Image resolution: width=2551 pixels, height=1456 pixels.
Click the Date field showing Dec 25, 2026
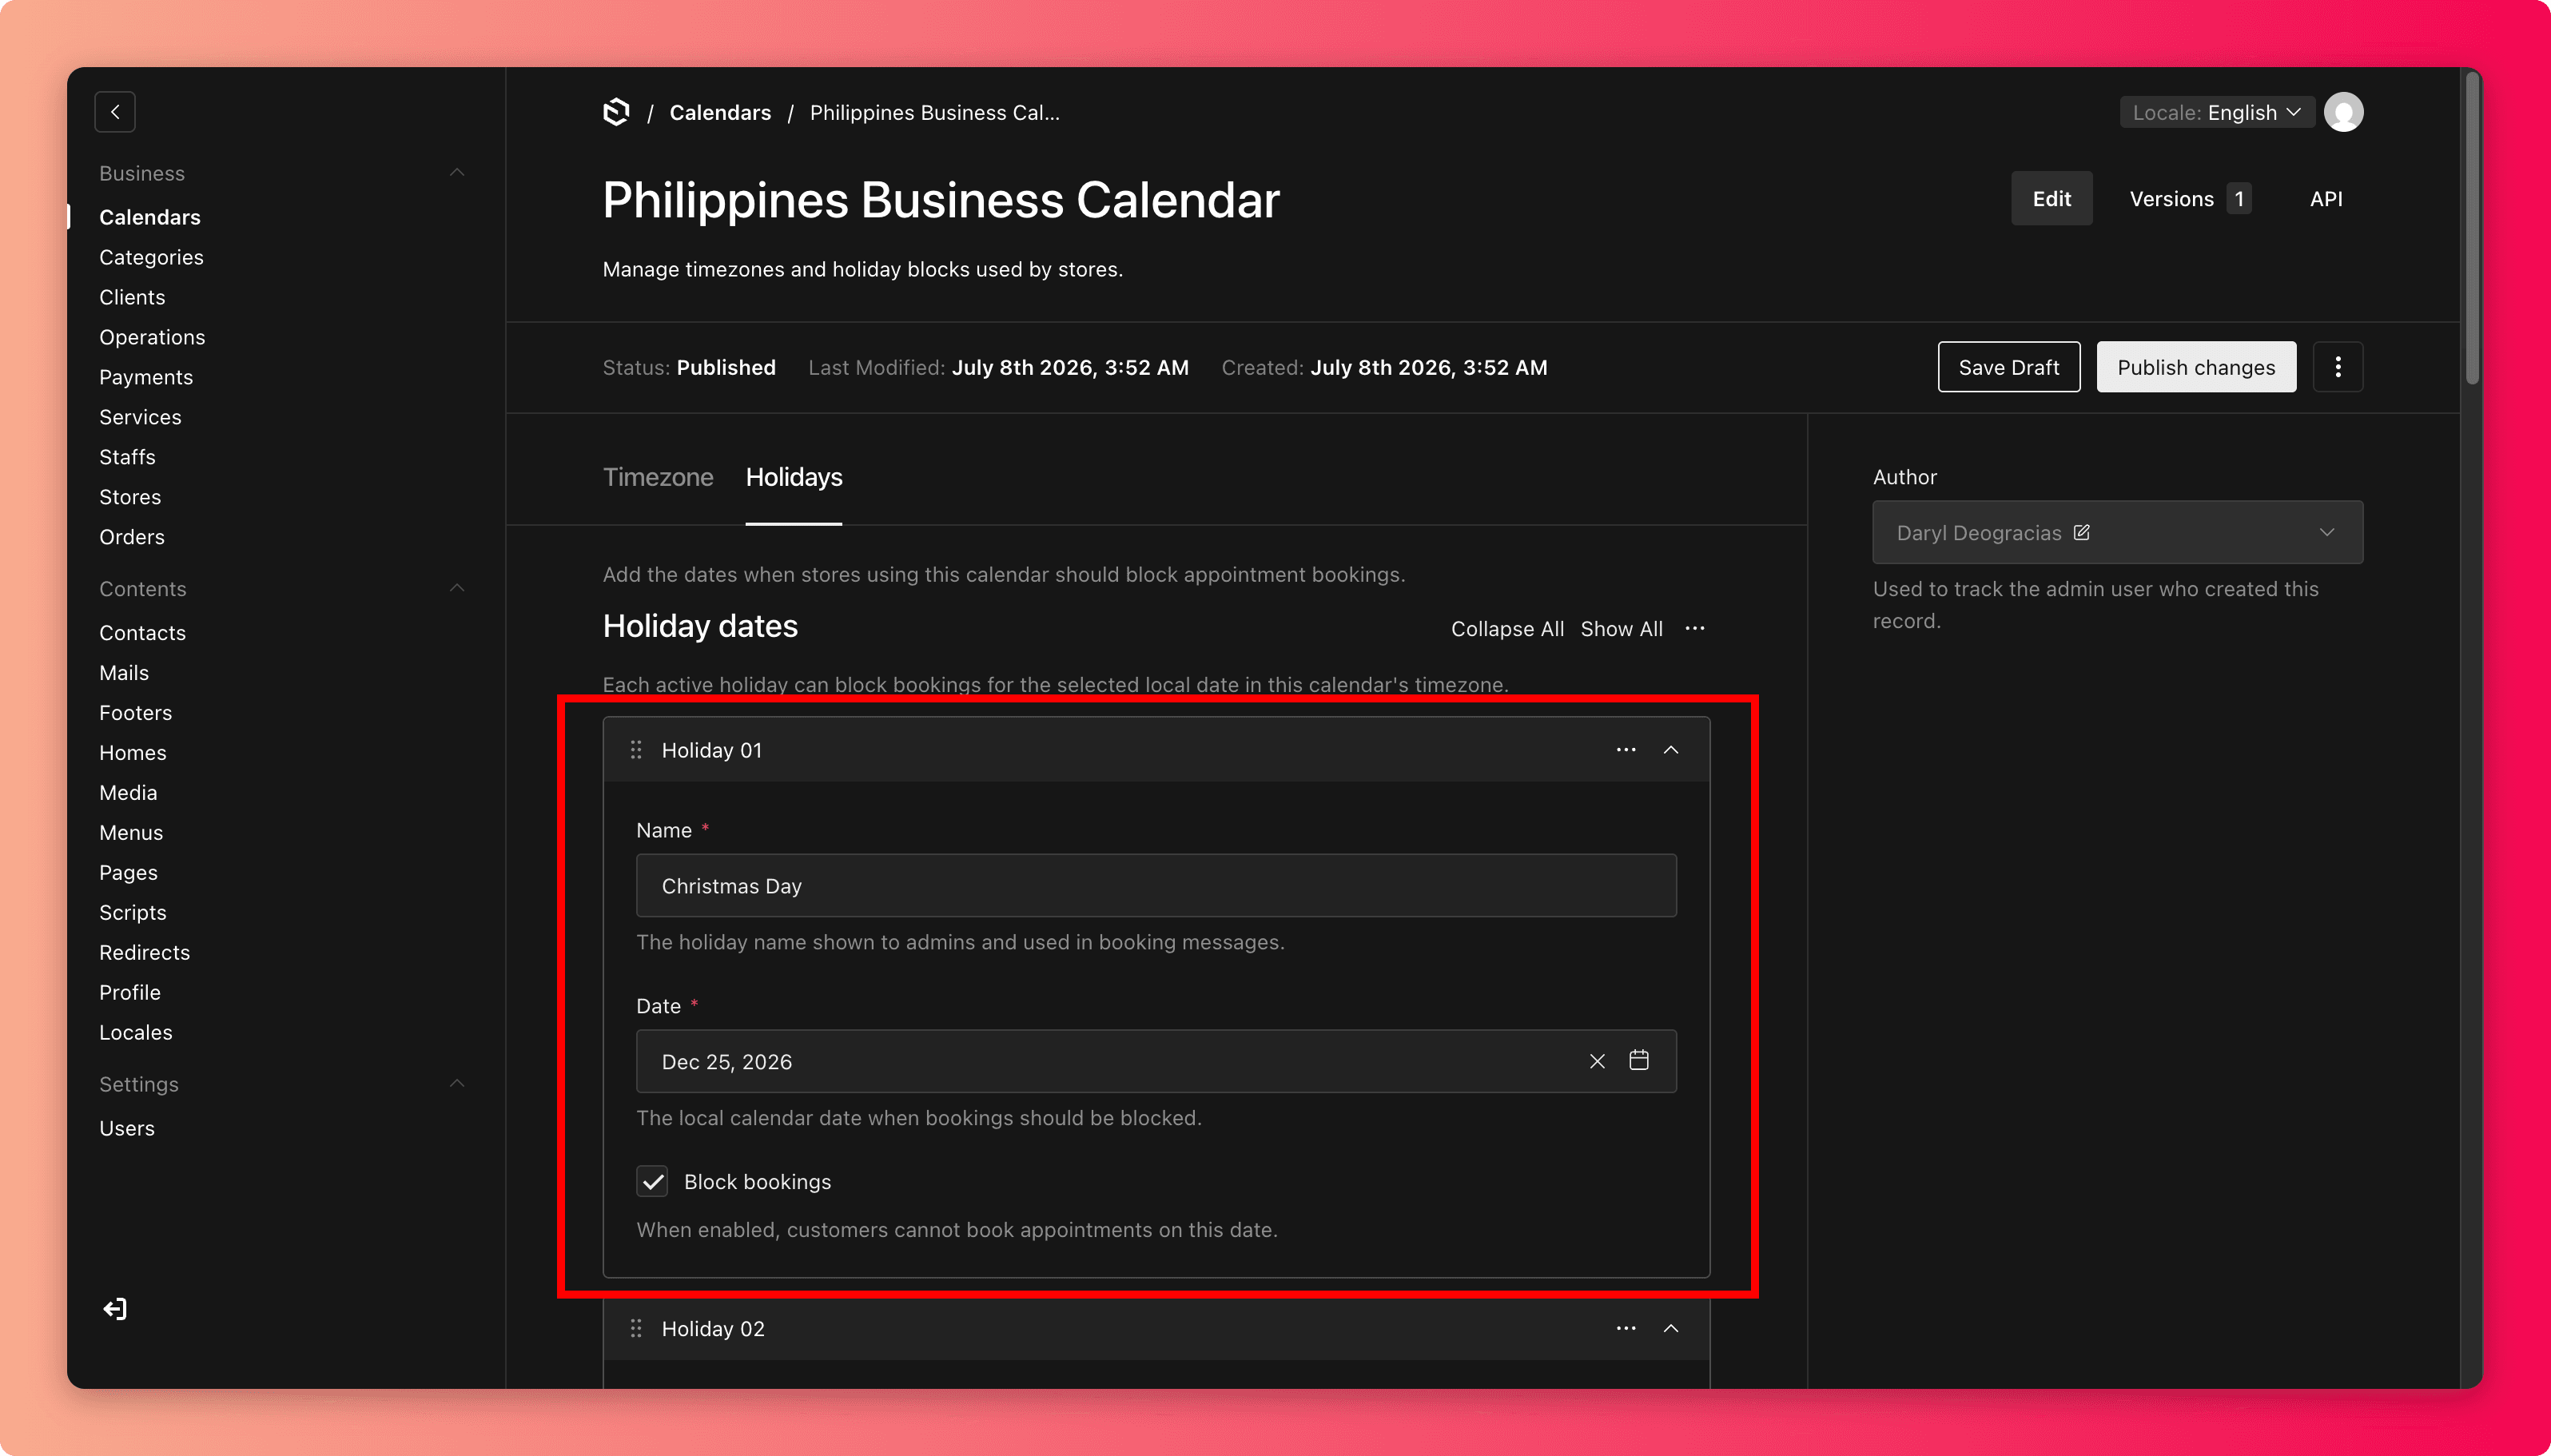(1156, 1061)
